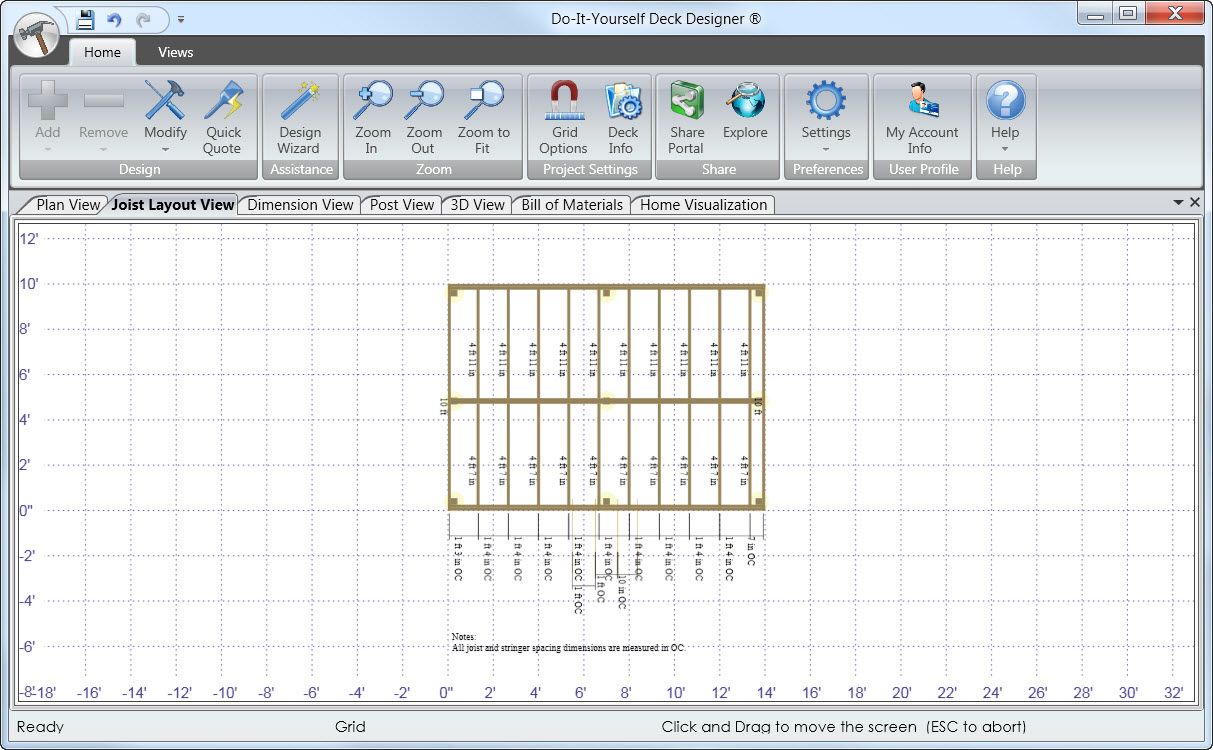Click the "User Profile" group label
Screen dimensions: 1213x750
pos(924,170)
